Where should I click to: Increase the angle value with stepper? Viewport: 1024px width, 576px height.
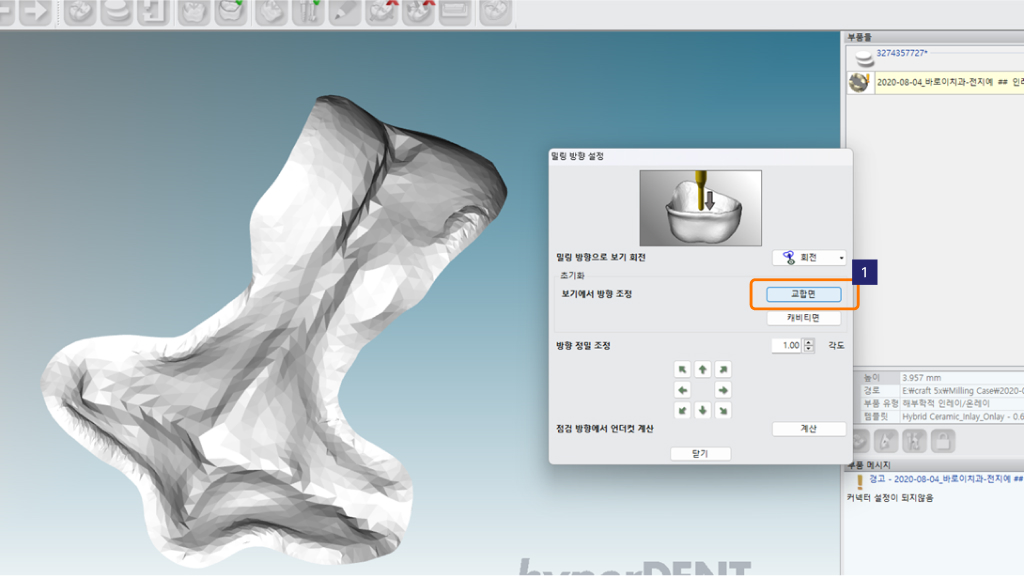[x=808, y=342]
